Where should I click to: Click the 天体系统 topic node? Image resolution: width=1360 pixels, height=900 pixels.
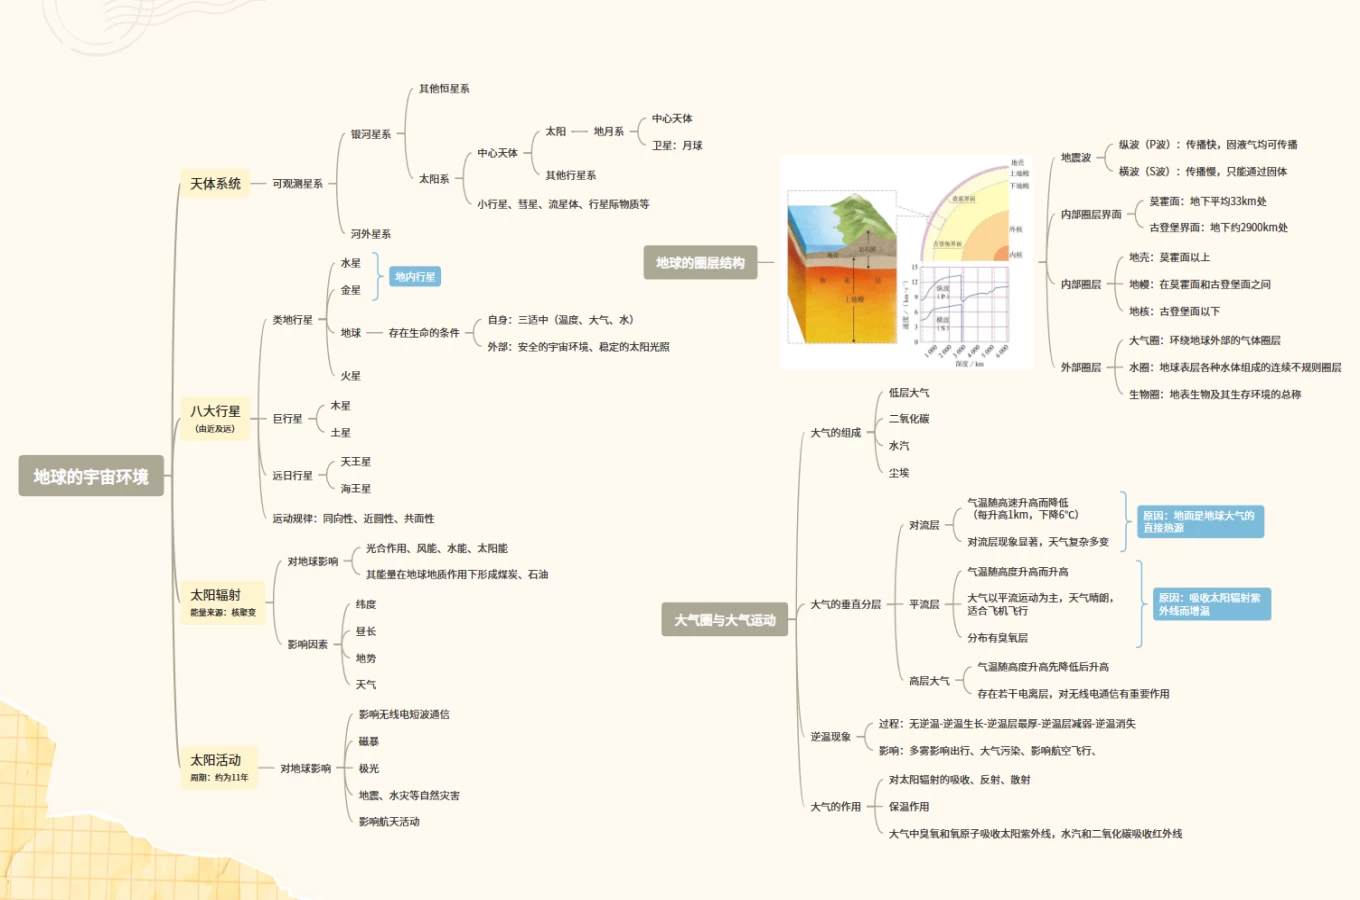[x=216, y=183]
